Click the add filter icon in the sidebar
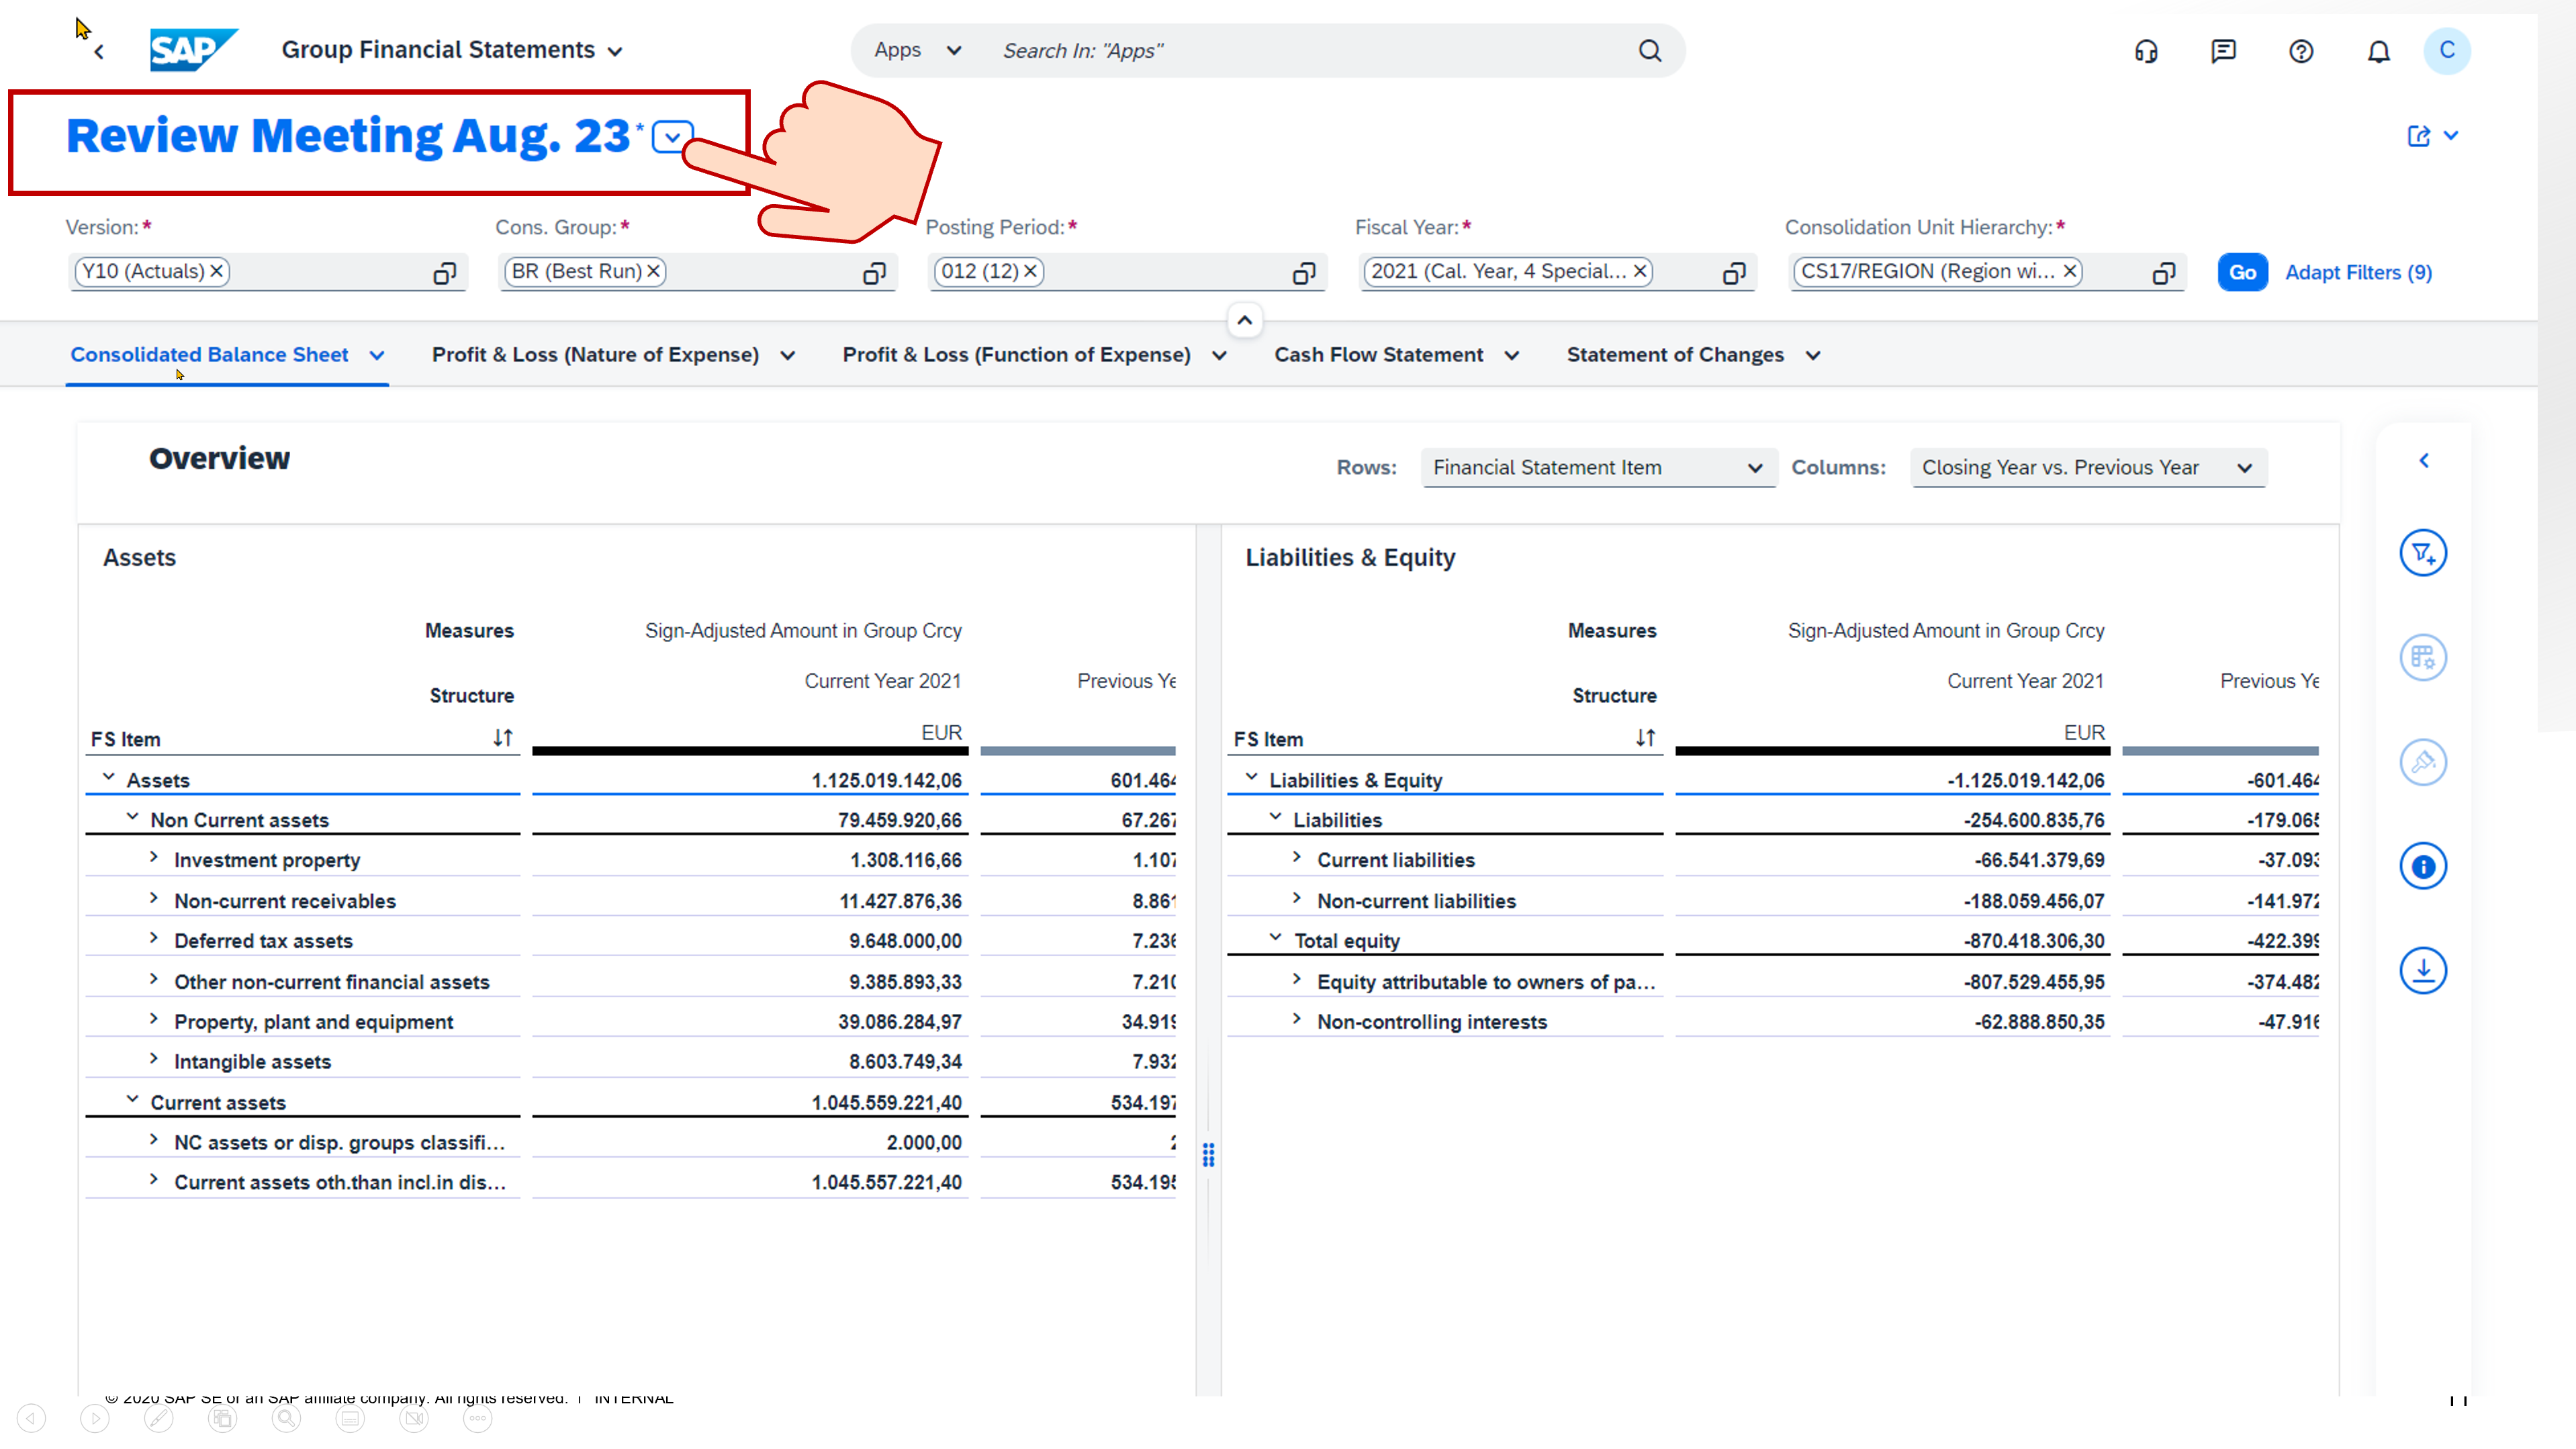The height and width of the screenshot is (1449, 2576). click(2423, 553)
